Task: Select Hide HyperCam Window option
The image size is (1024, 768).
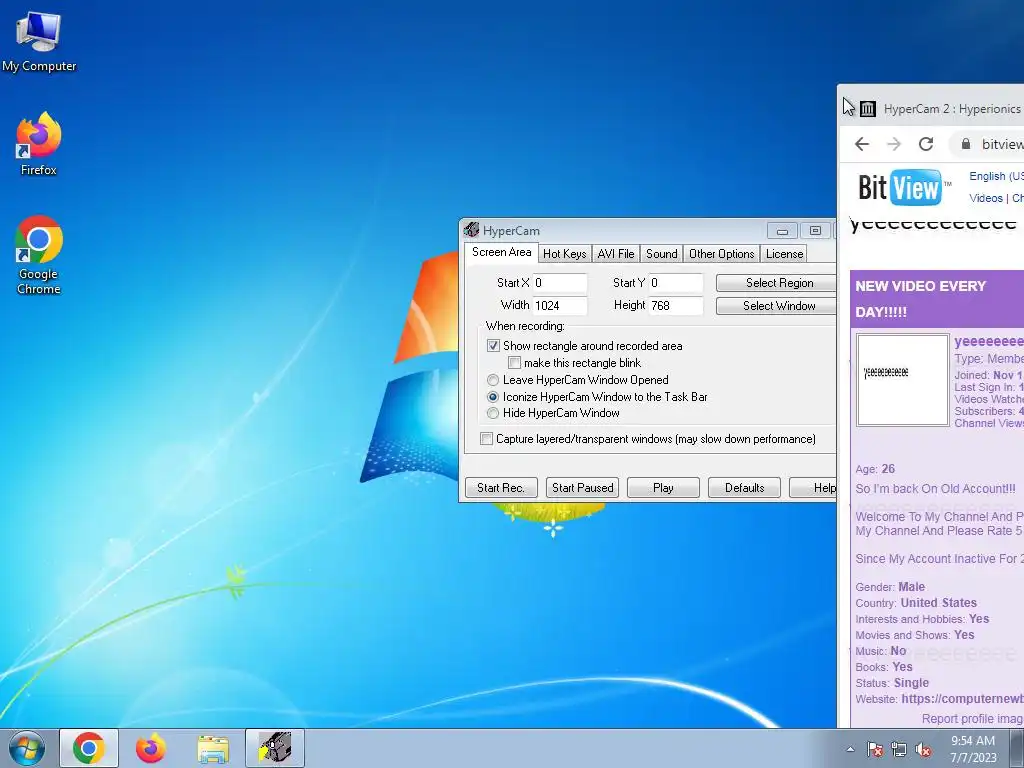Action: pyautogui.click(x=493, y=413)
